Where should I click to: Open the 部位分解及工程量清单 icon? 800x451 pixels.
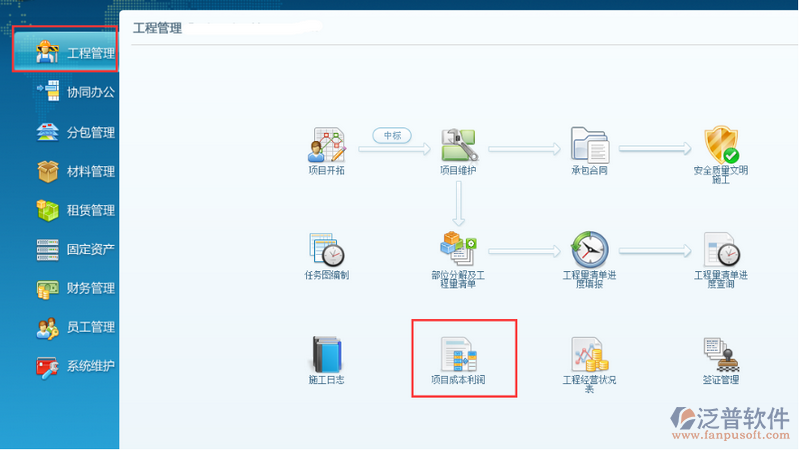[x=458, y=248]
